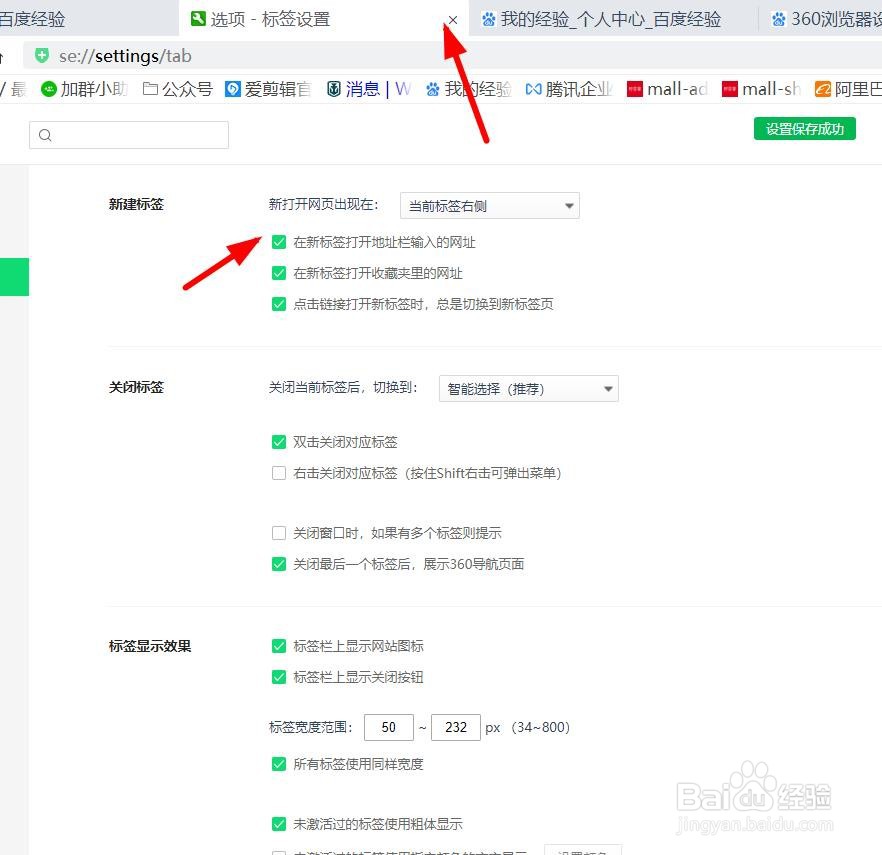Click the 设置保存成功 button

tap(804, 128)
